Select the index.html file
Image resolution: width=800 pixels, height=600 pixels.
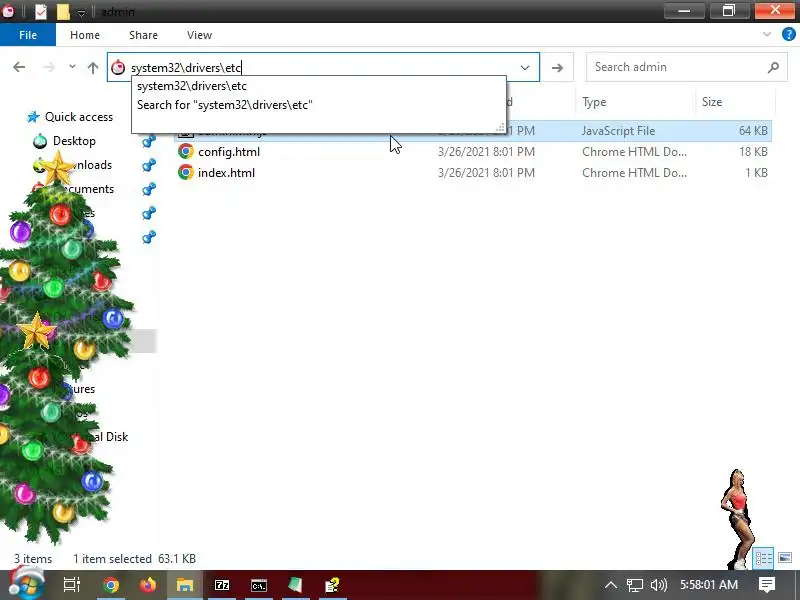(x=226, y=172)
